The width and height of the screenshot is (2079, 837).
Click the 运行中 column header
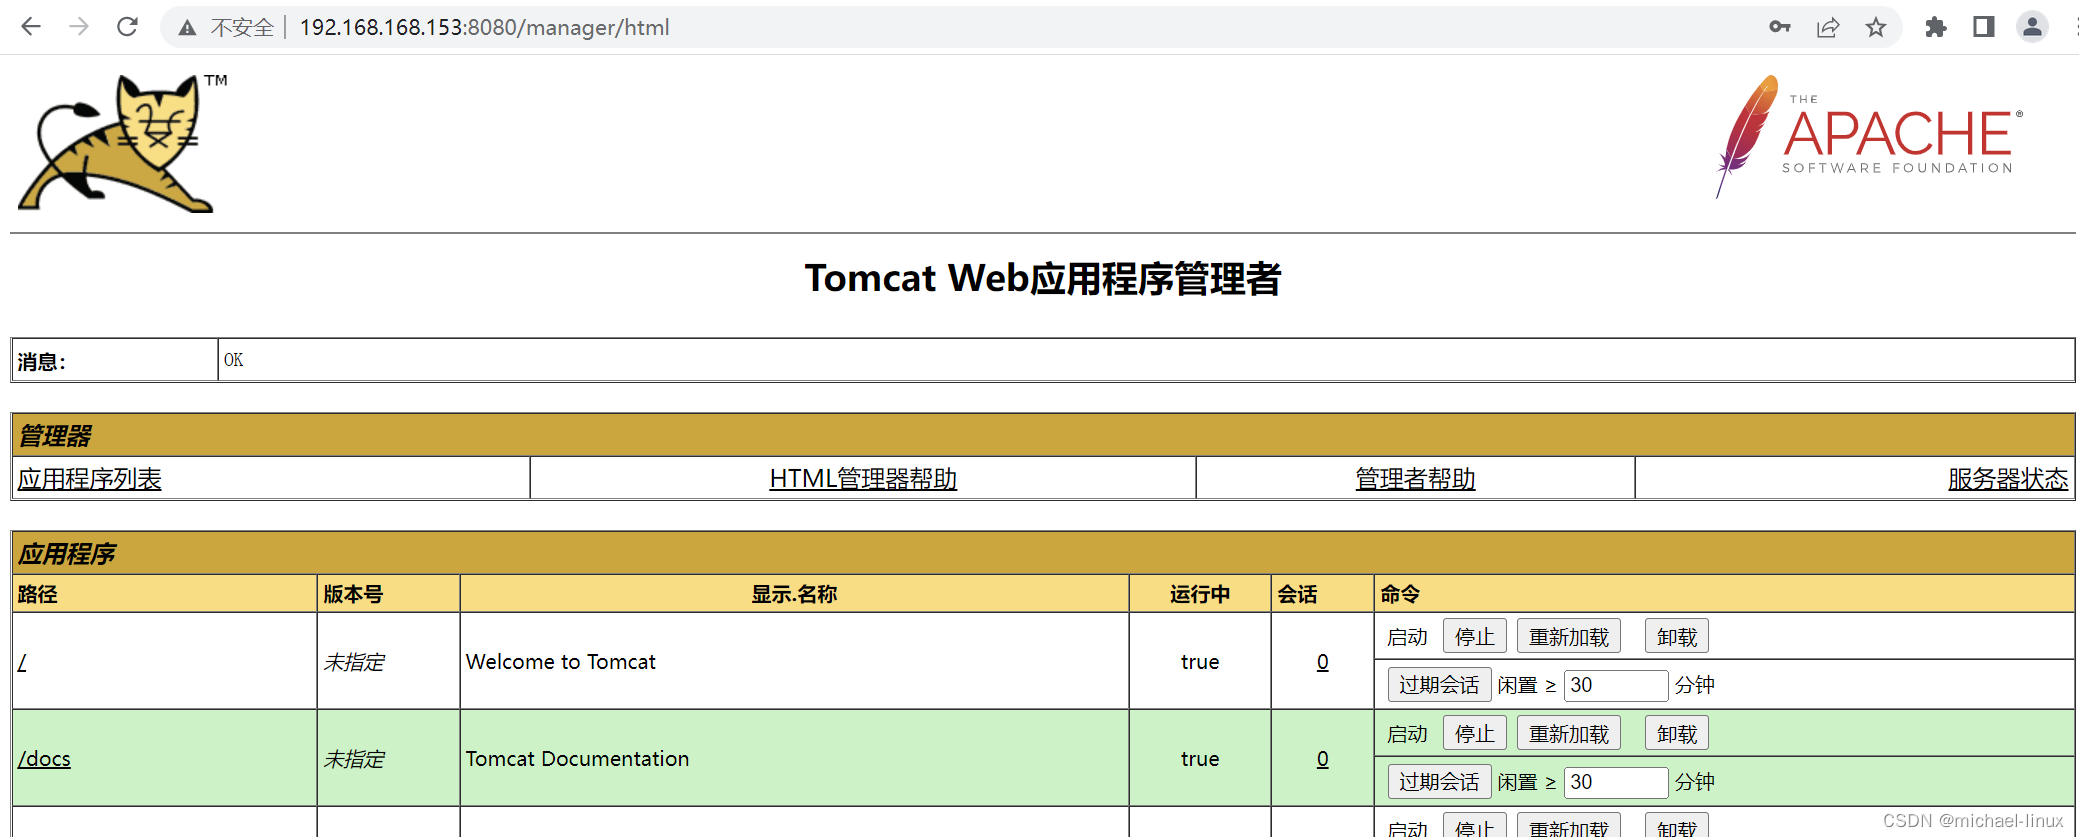click(1200, 594)
